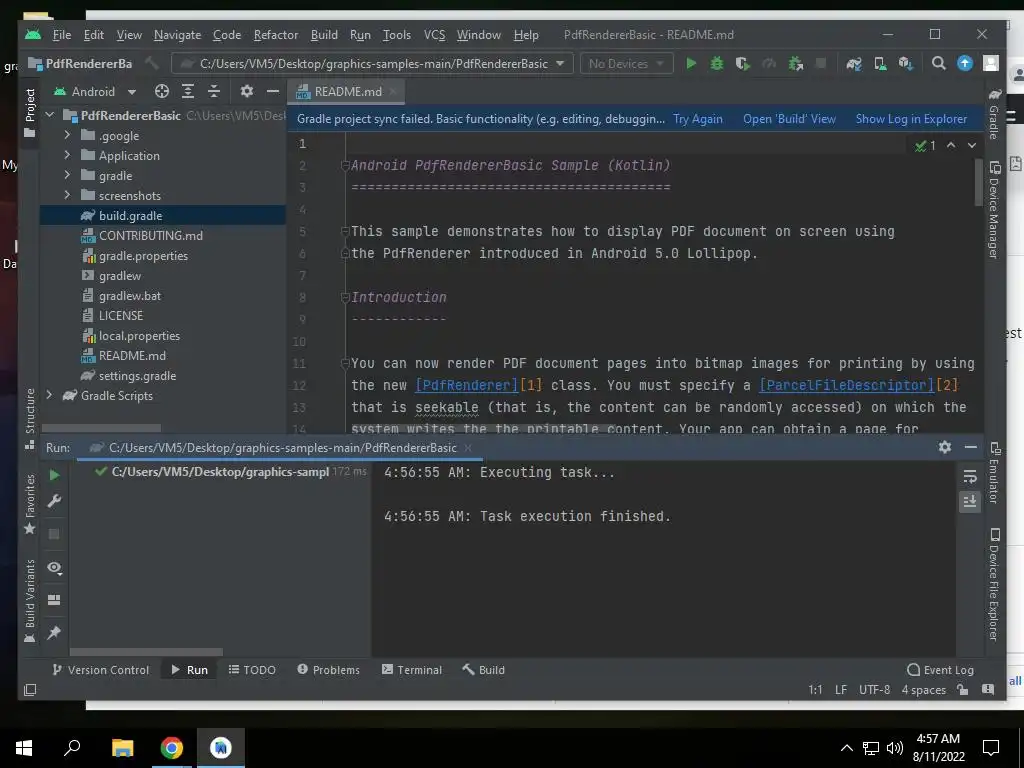Open Project panel settings gear

[246, 91]
